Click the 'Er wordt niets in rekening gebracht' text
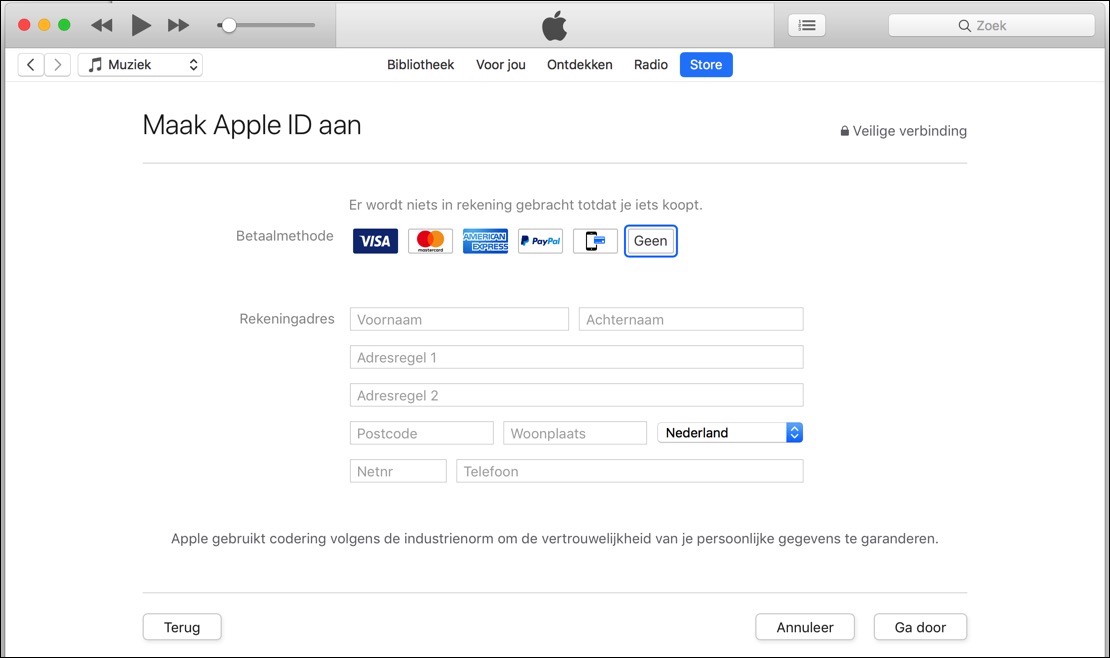Image resolution: width=1110 pixels, height=658 pixels. [525, 205]
